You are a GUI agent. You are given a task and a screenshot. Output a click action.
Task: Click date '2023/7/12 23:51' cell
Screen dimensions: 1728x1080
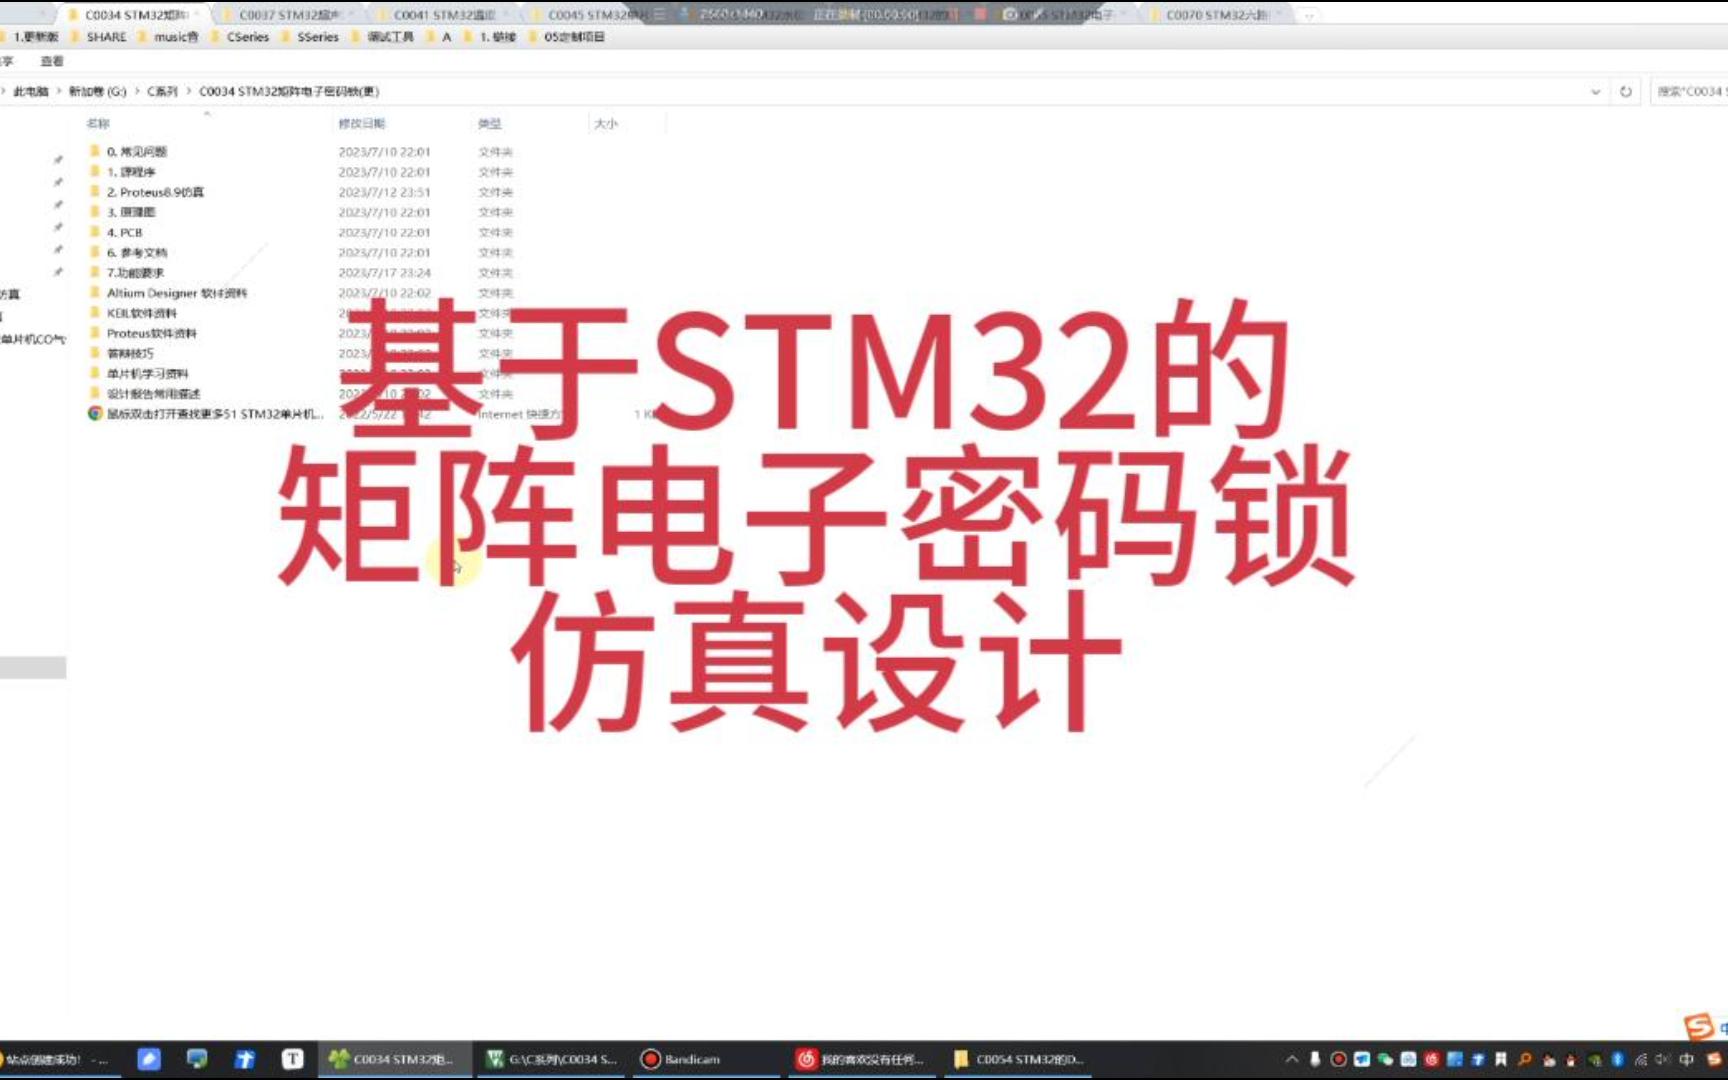[385, 192]
